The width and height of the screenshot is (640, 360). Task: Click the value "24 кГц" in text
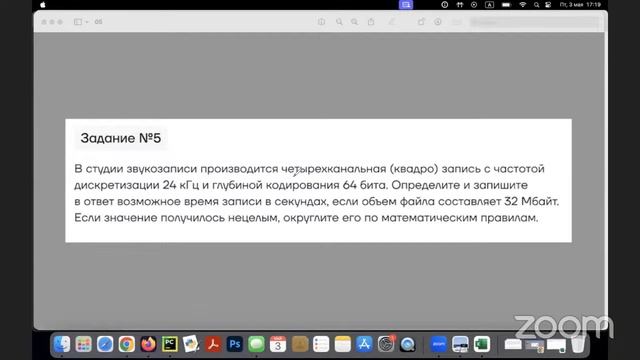[180, 185]
